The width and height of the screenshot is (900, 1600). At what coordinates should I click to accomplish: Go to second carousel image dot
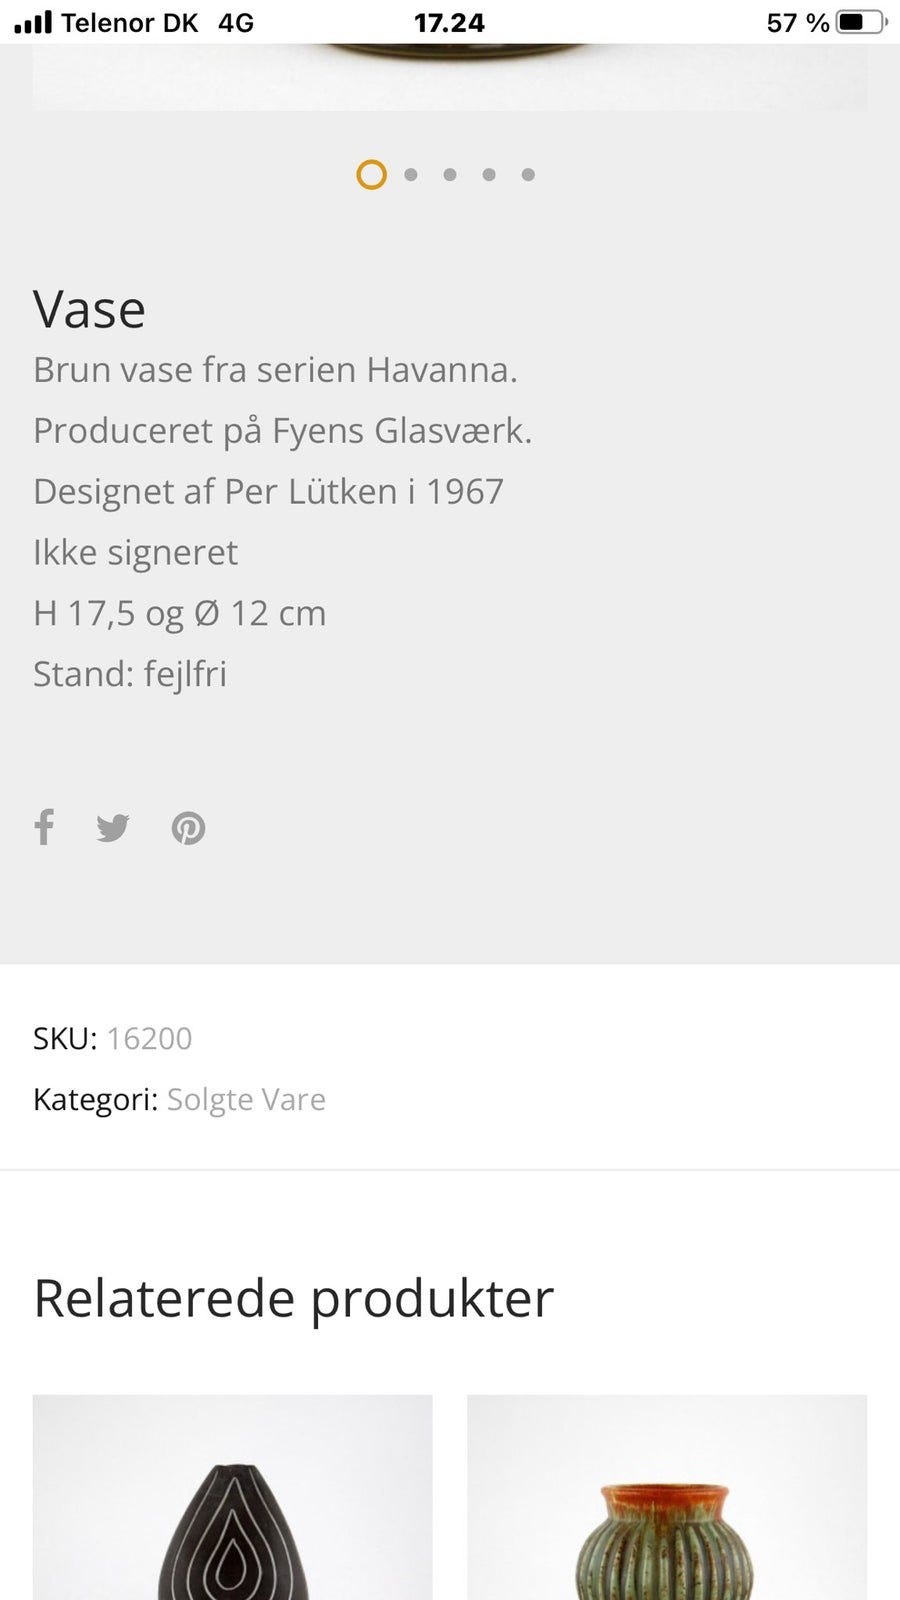(x=411, y=175)
